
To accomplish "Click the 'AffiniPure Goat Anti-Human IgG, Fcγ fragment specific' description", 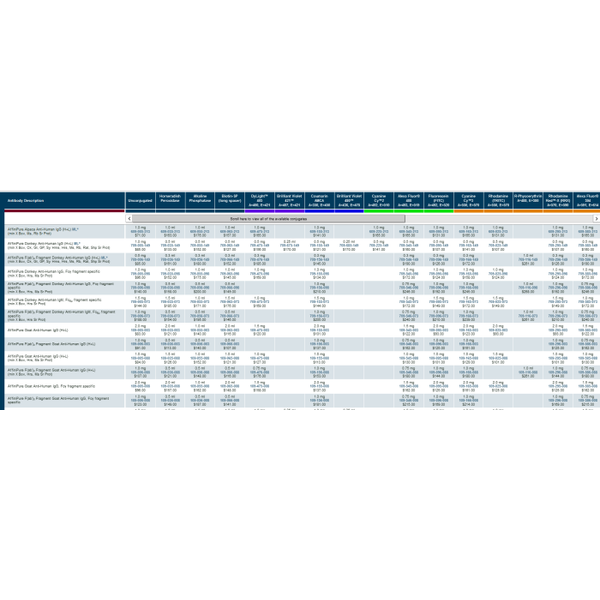I will click(51, 386).
